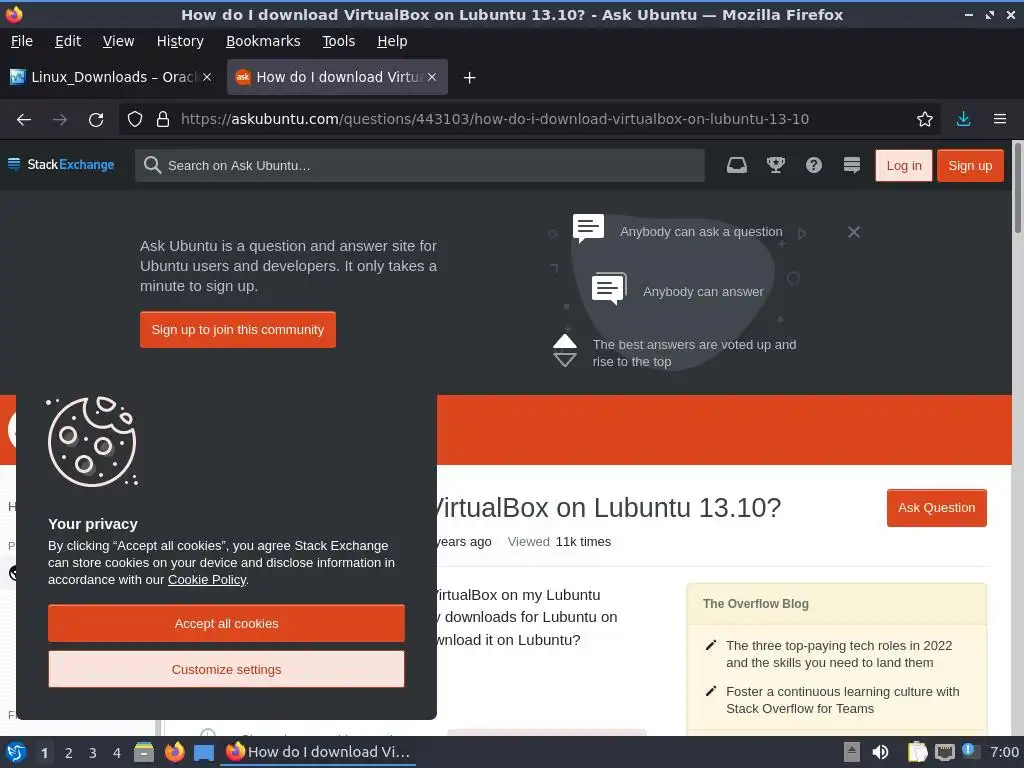Launch Firefox from the taskbar launcher

174,752
